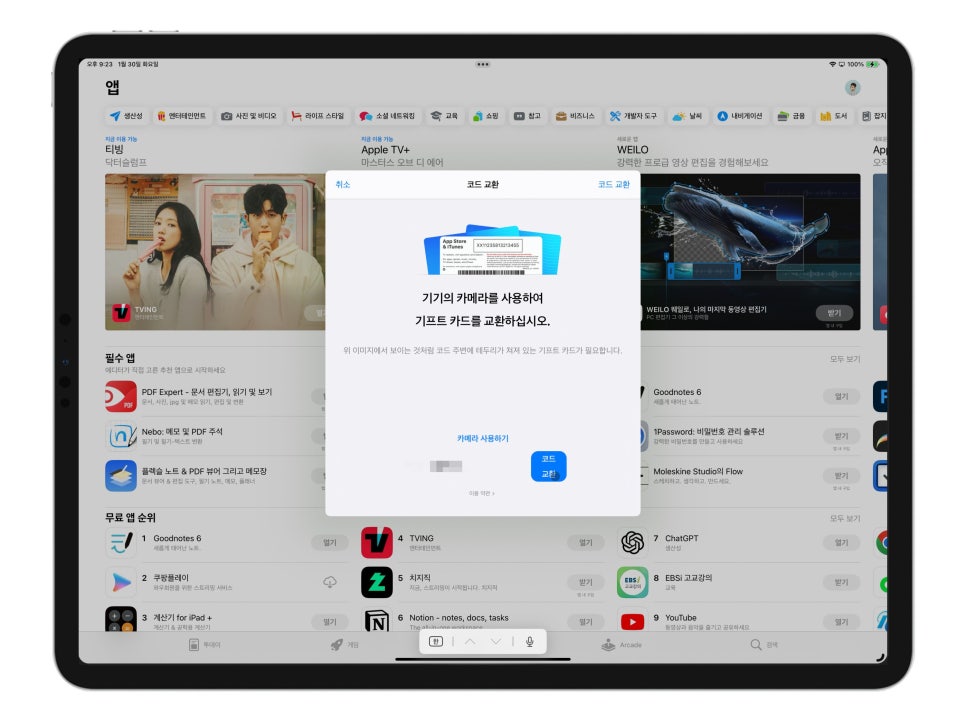
Task: Tap 받기 on the WEILO banner
Action: [x=834, y=313]
